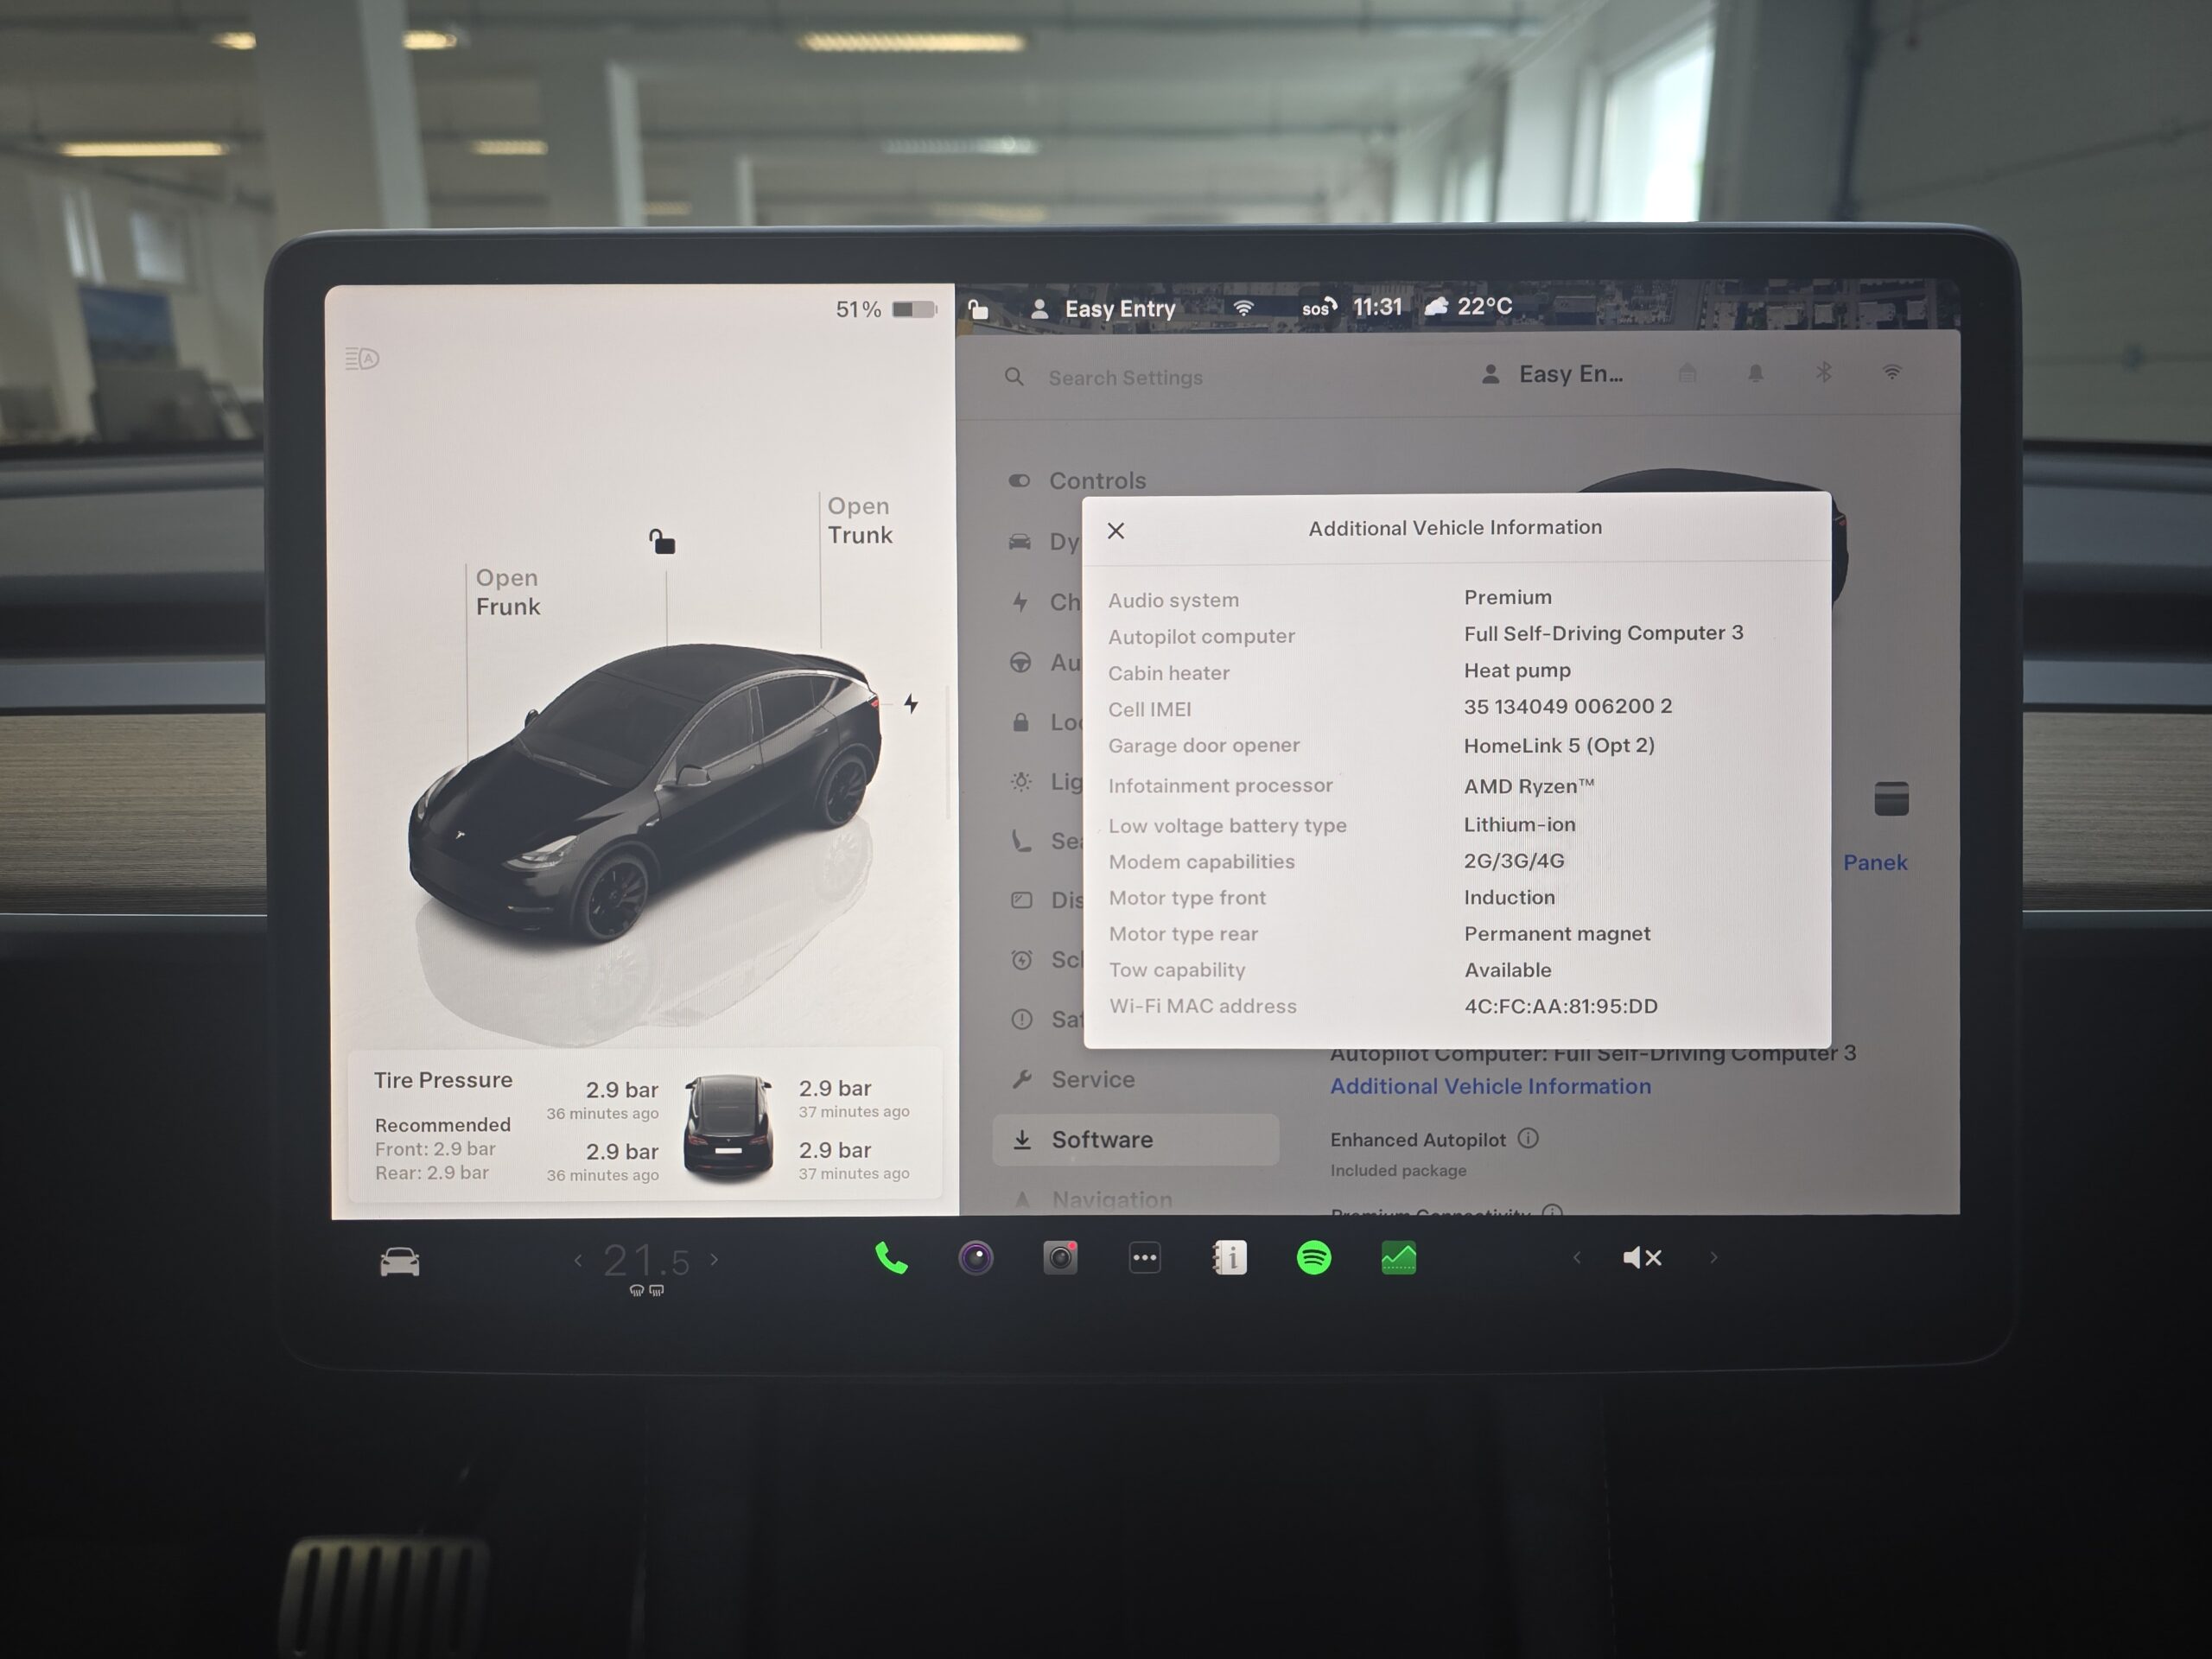Open the phone app in bottom bar
The height and width of the screenshot is (1659, 2212).
891,1258
